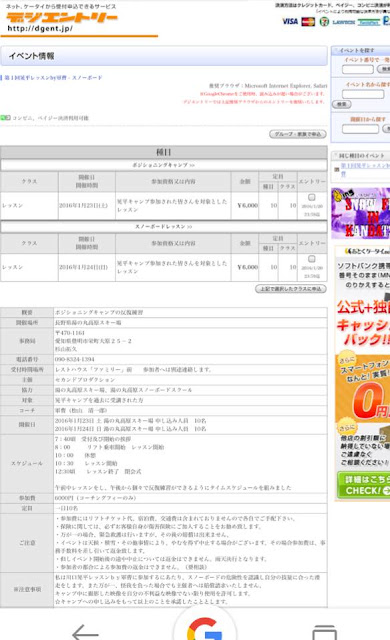The height and width of the screenshot is (640, 390).
Task: Click the 同じ種目のイベント sidebar heading
Action: coord(362,156)
